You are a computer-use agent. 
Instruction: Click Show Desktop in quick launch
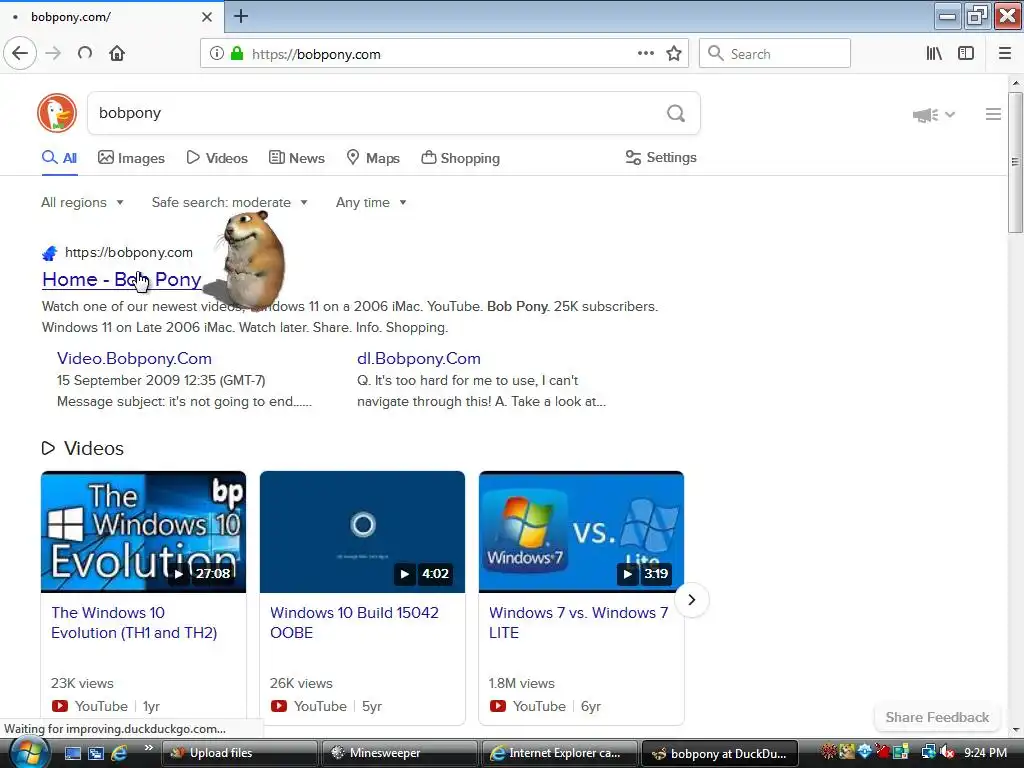pos(72,753)
